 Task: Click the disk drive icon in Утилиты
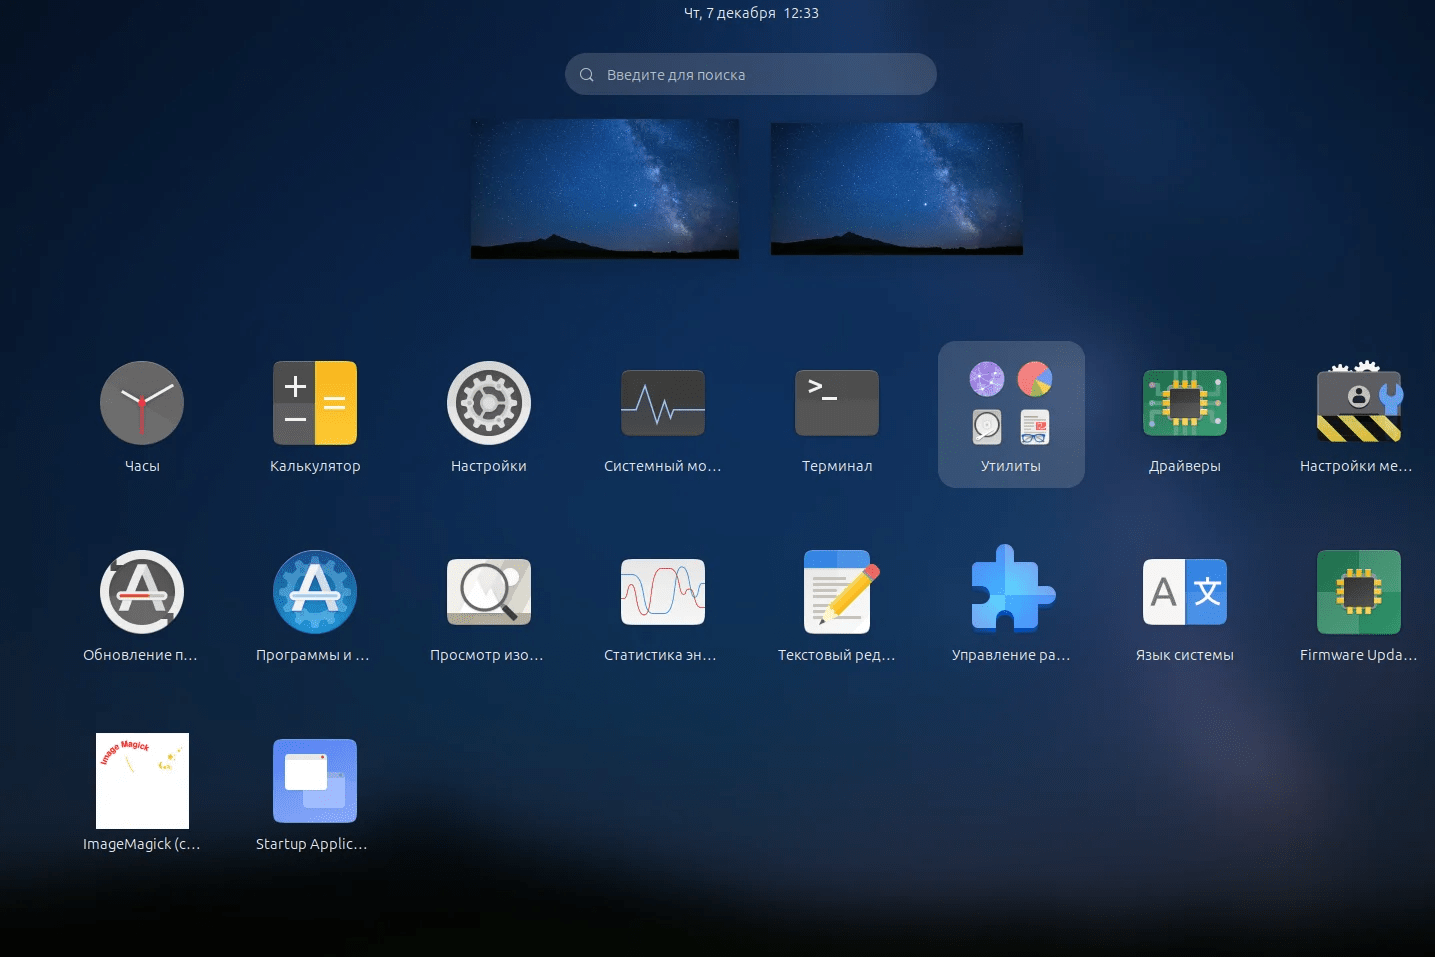(987, 427)
